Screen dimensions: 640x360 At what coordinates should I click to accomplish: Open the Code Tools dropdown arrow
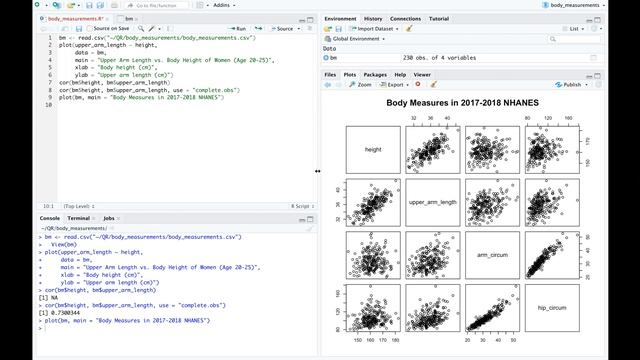pyautogui.click(x=159, y=29)
